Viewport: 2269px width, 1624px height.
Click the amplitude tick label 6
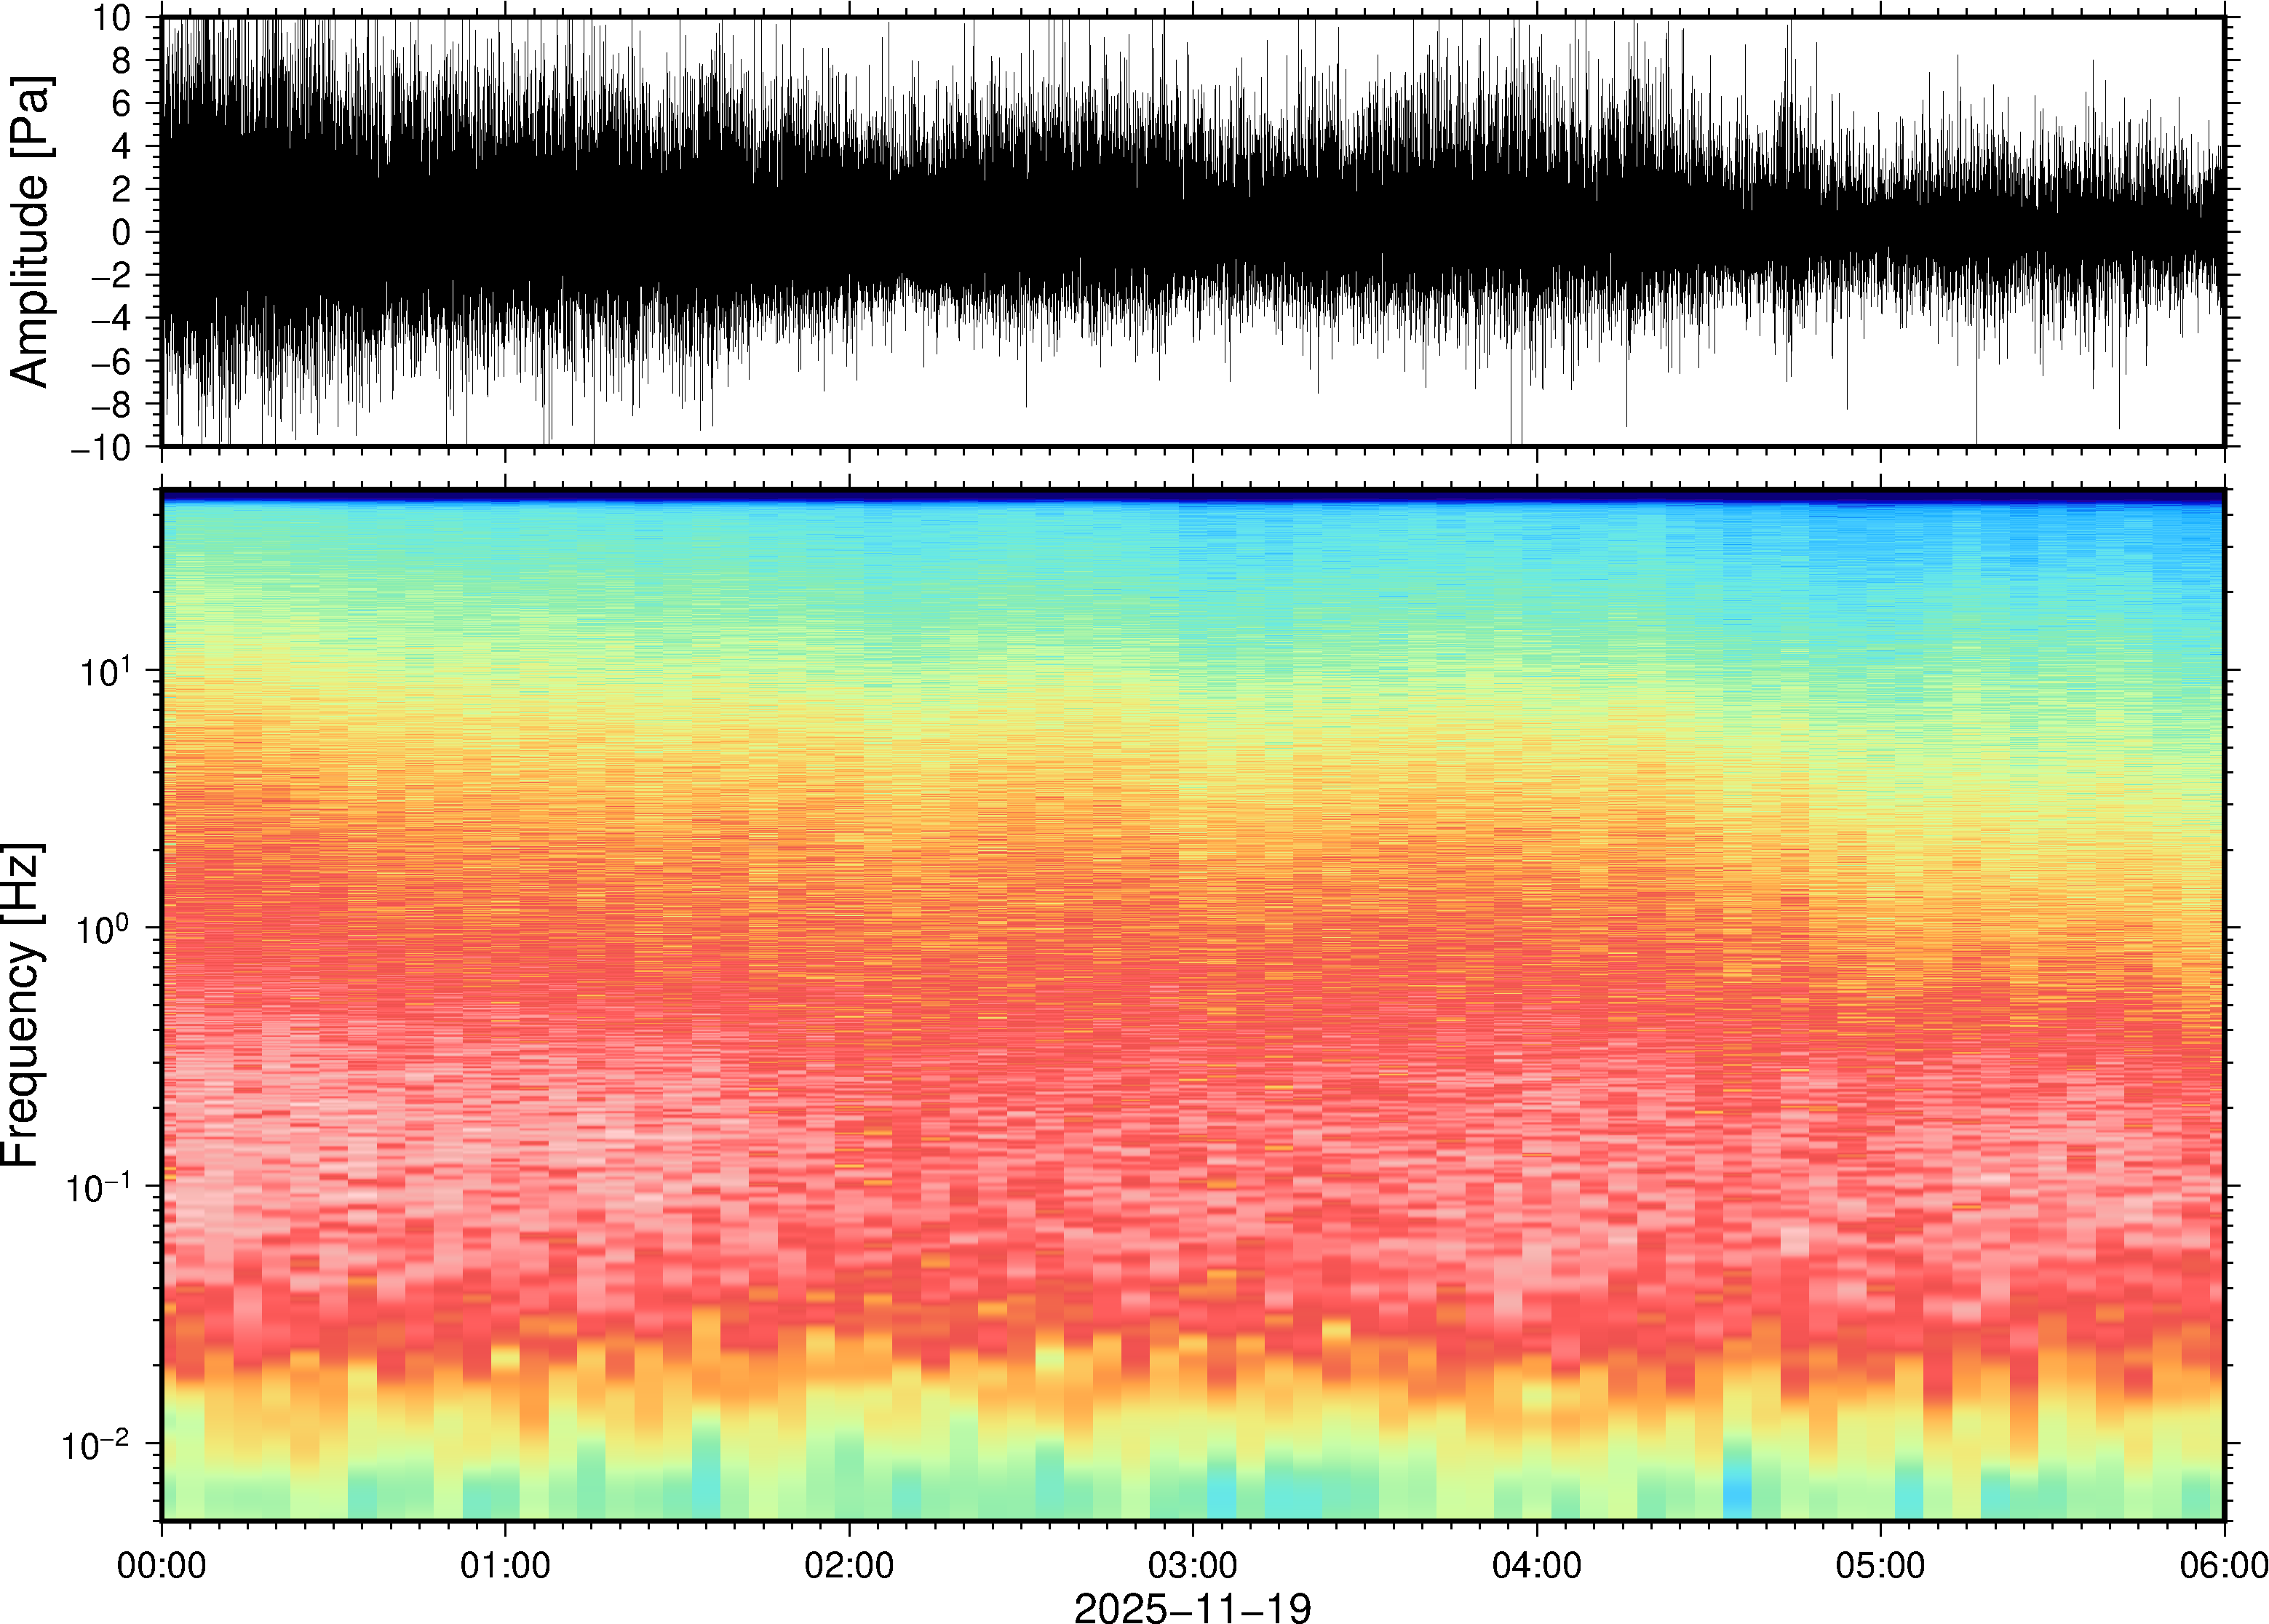coord(122,103)
